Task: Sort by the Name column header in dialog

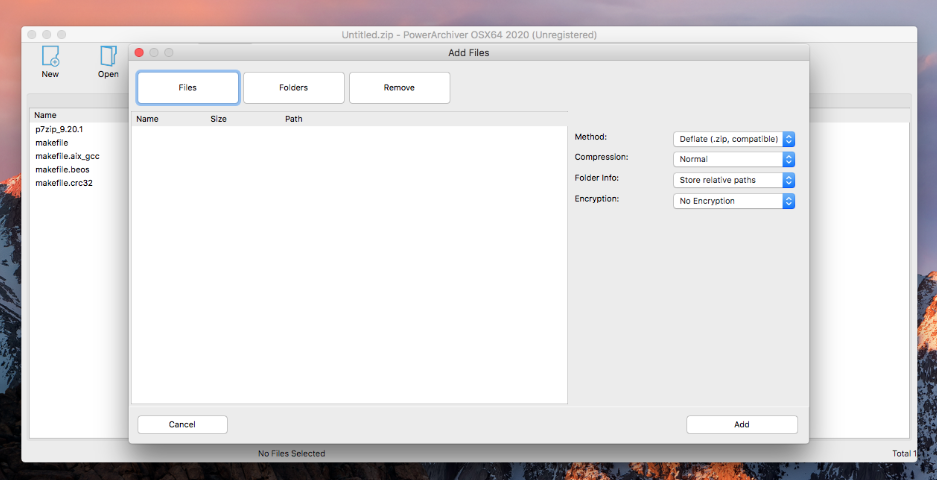Action: pos(147,119)
